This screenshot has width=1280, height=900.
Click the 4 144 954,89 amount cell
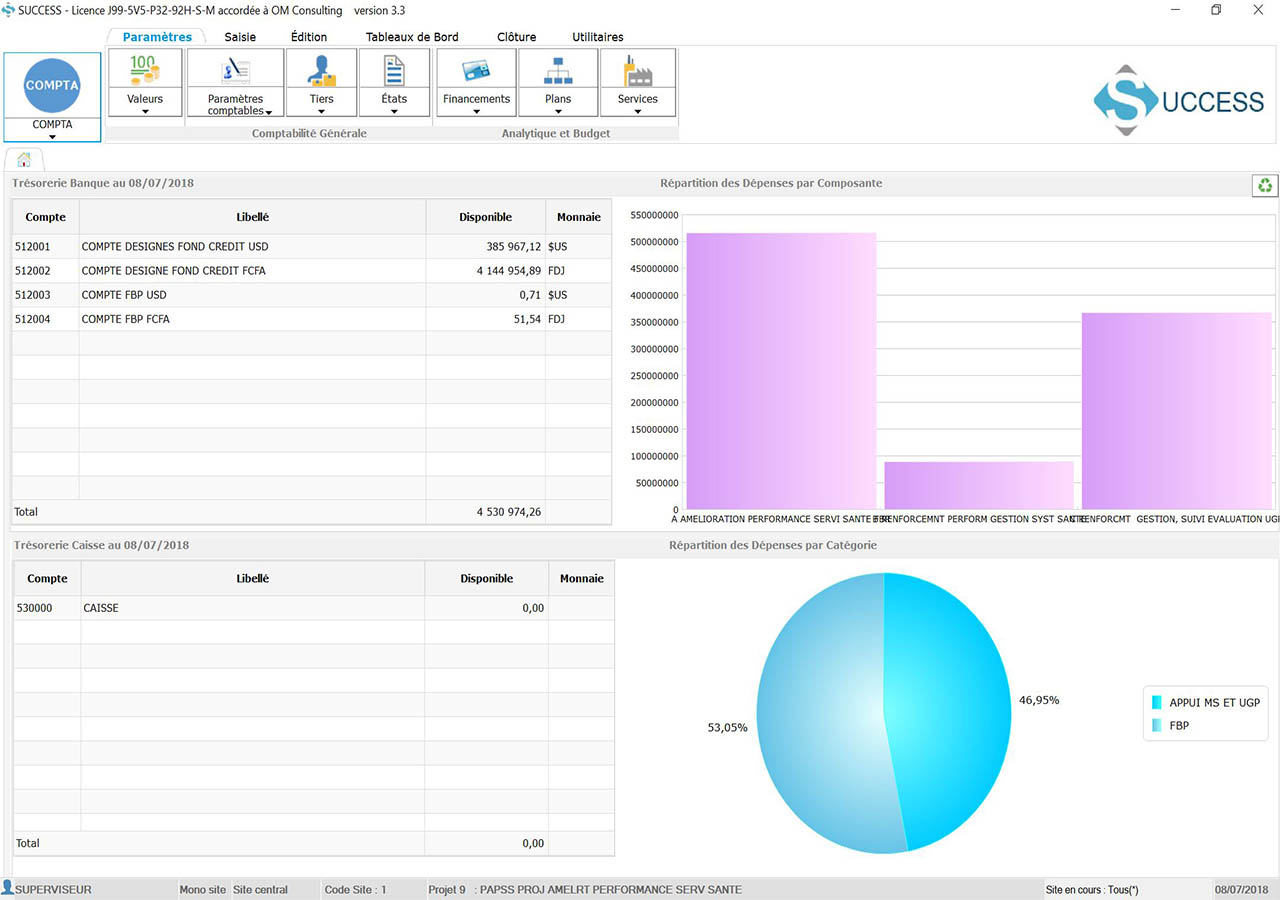pyautogui.click(x=486, y=271)
